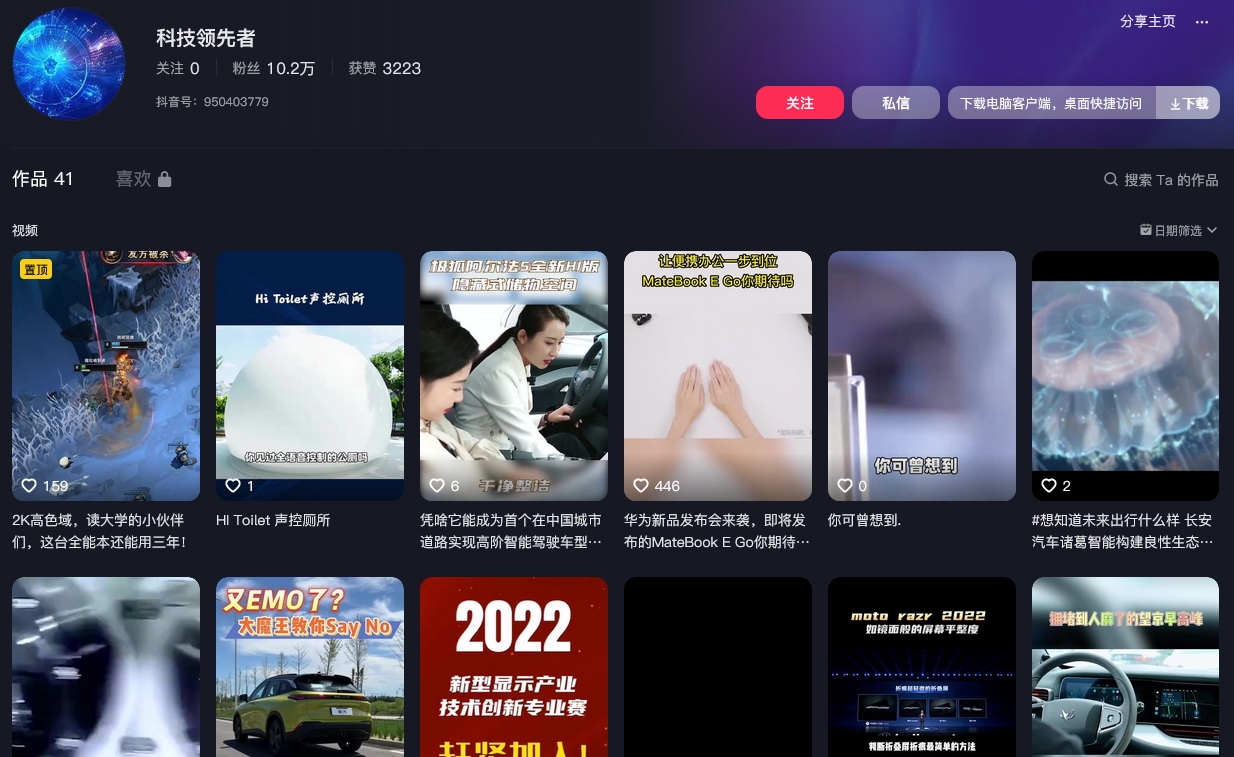
Task: Open the MateBook E Go video thumbnail
Action: [x=718, y=376]
